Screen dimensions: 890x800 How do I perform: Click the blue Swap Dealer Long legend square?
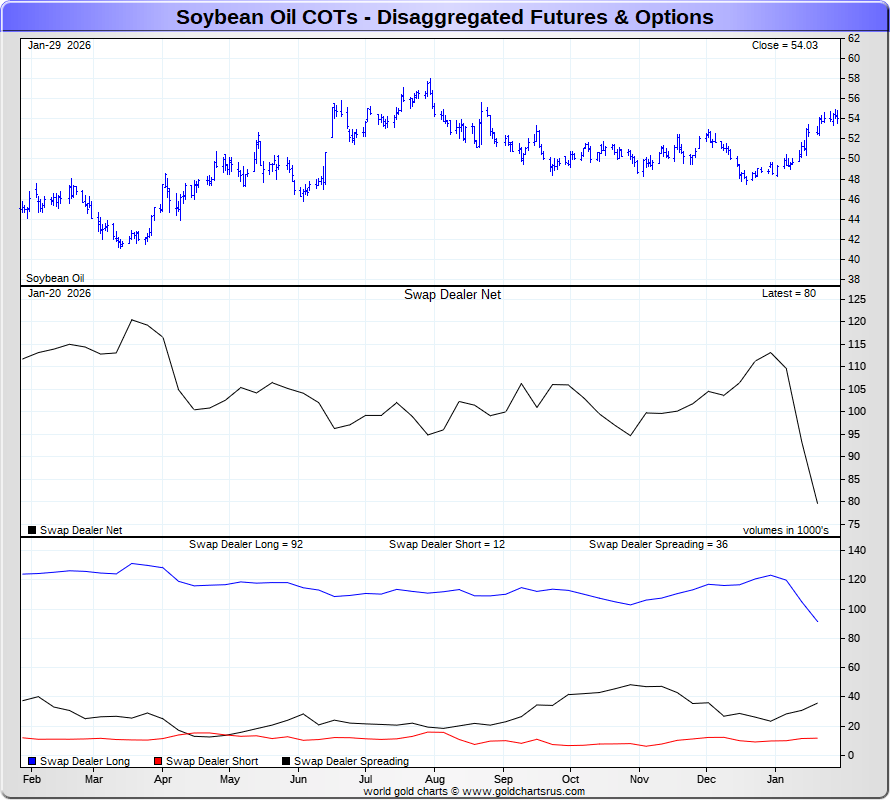32,762
